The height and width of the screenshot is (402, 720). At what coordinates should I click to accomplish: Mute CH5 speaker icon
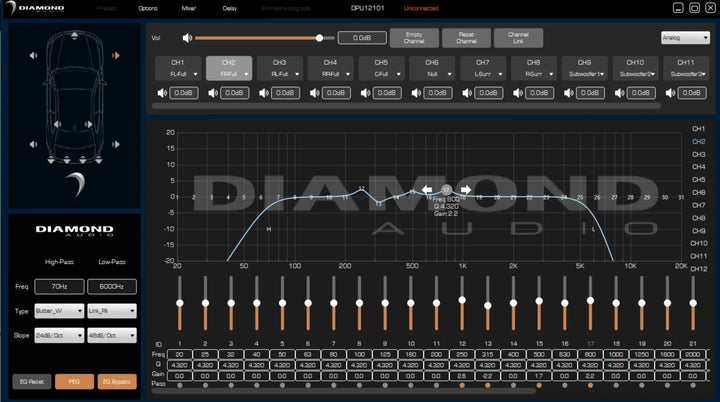(x=366, y=93)
